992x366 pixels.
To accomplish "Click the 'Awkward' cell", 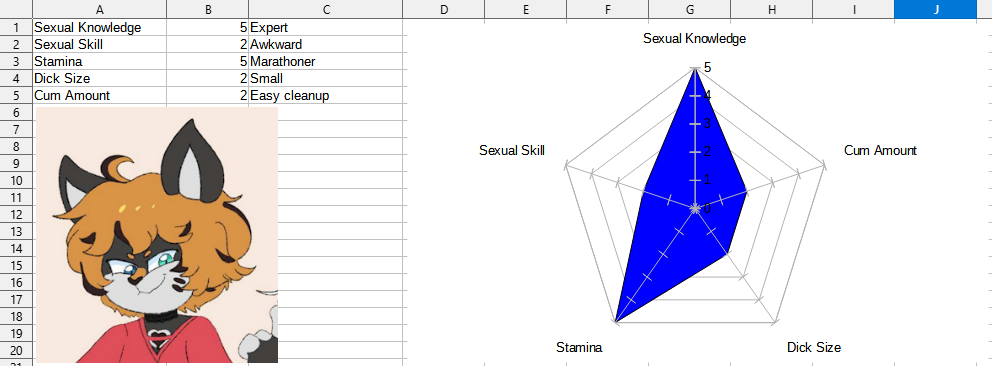I will point(326,45).
